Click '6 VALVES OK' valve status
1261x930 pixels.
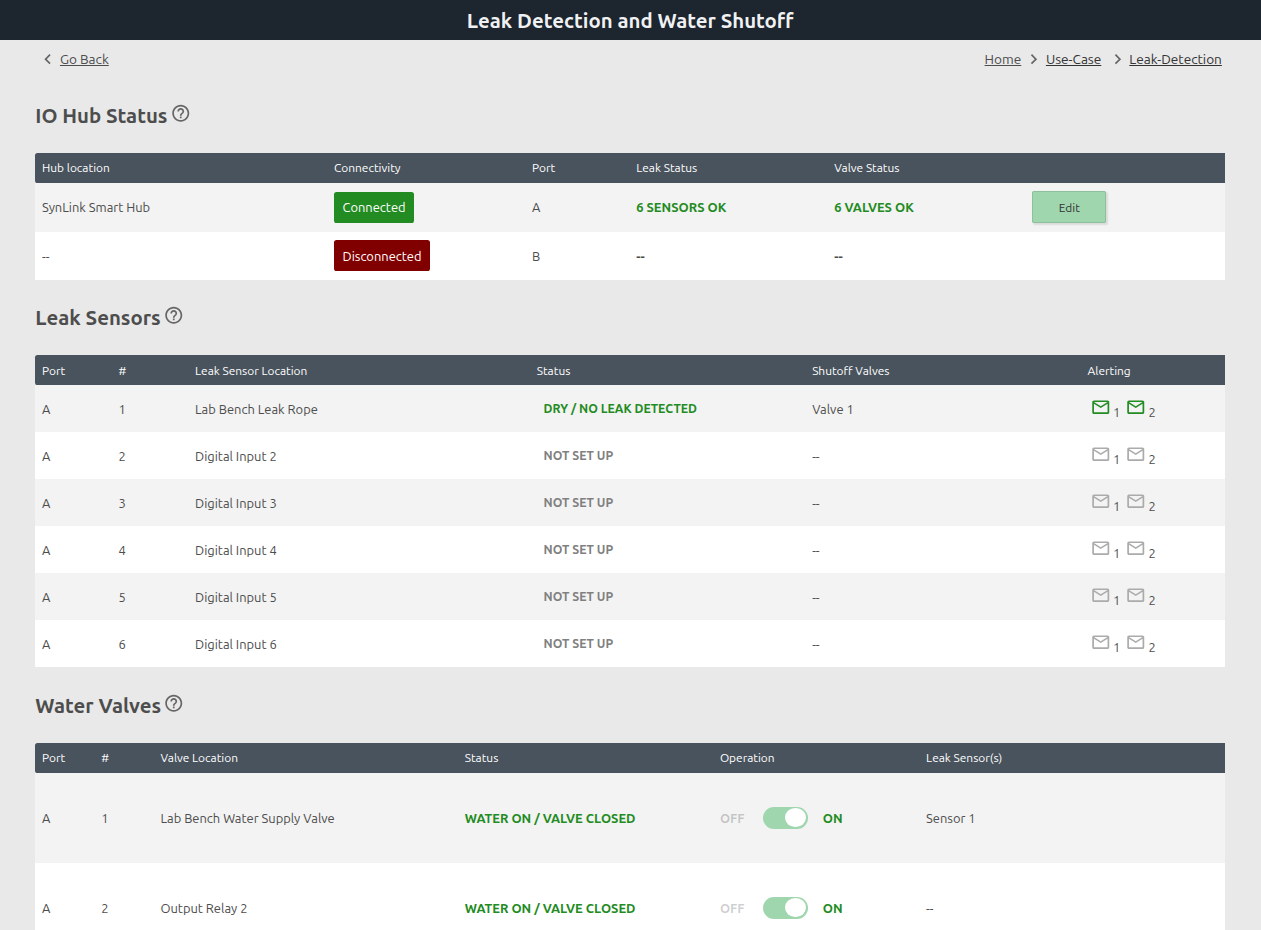point(874,208)
